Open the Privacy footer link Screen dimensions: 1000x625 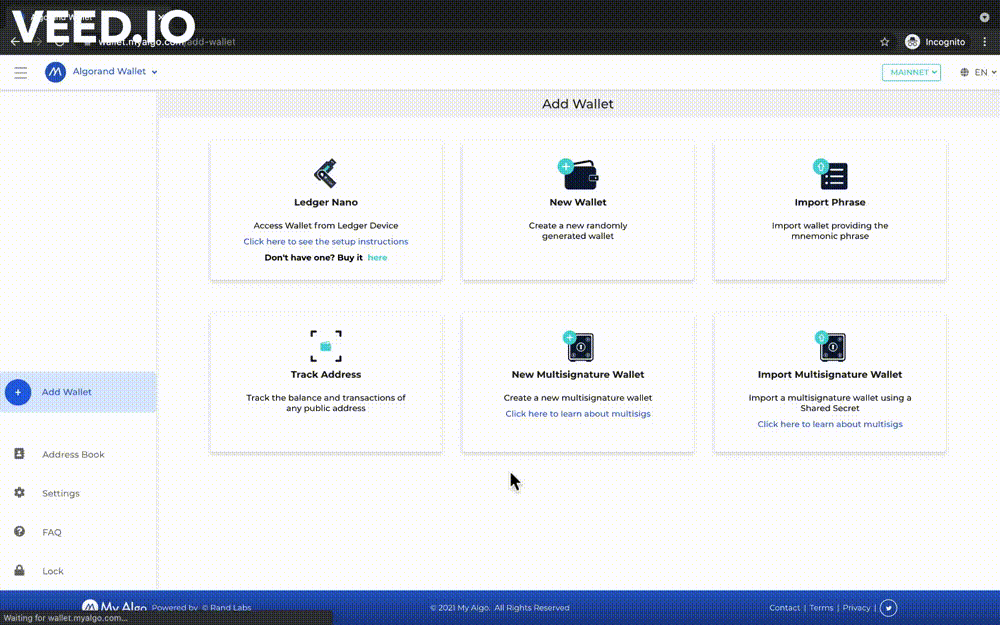[857, 608]
